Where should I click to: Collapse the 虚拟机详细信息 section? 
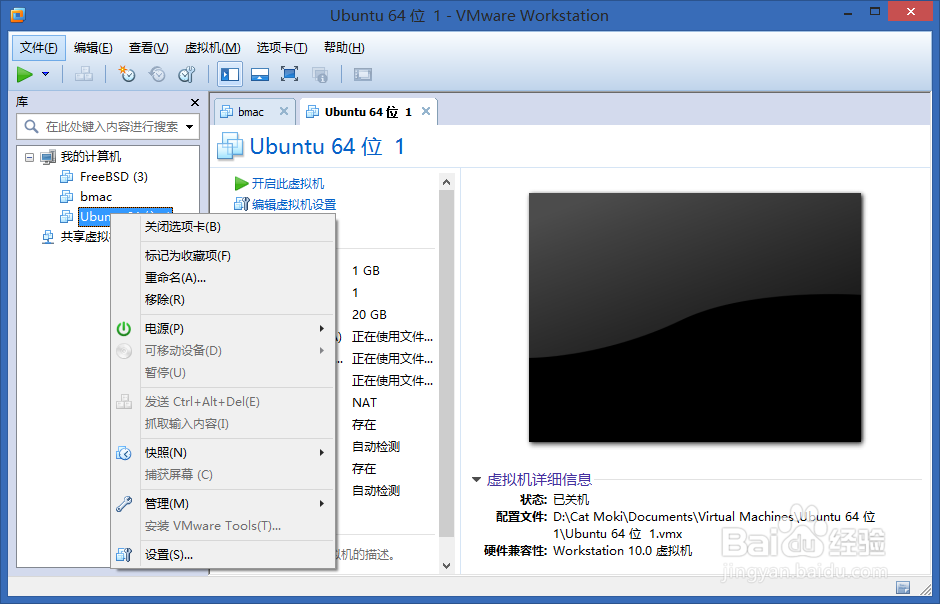tap(477, 479)
